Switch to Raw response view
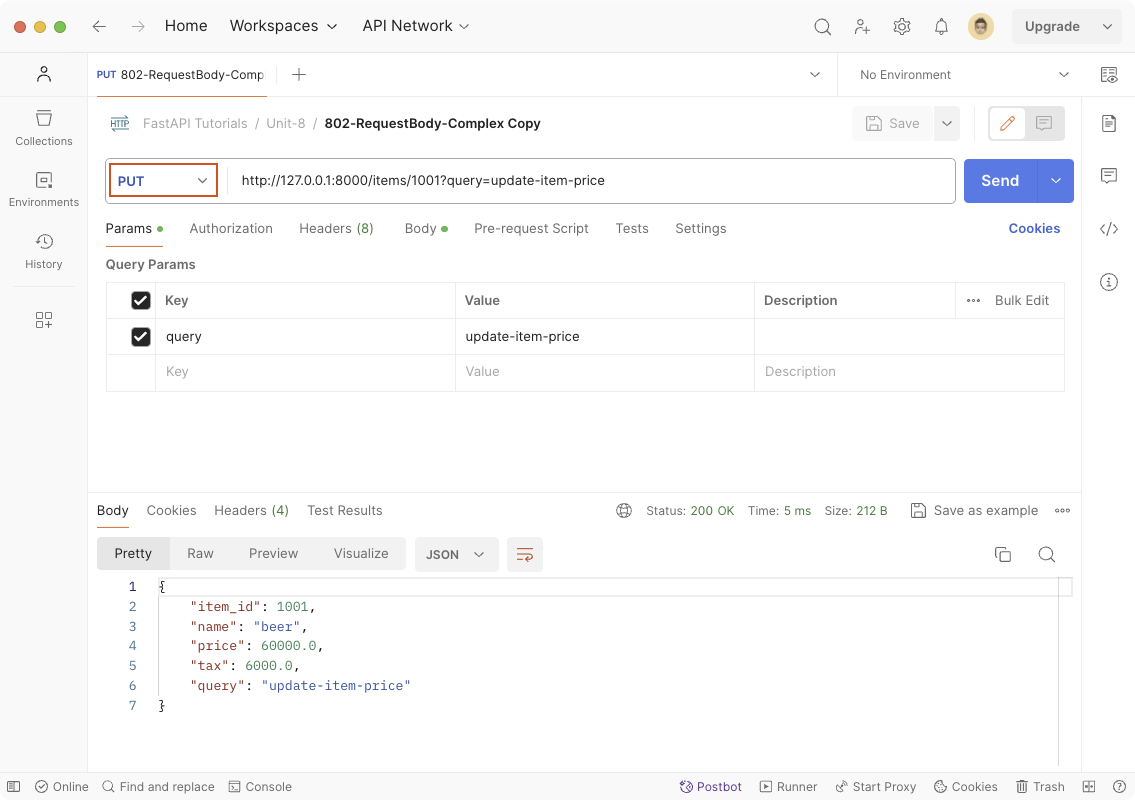Screen dimensions: 1135x800 pyautogui.click(x=200, y=553)
